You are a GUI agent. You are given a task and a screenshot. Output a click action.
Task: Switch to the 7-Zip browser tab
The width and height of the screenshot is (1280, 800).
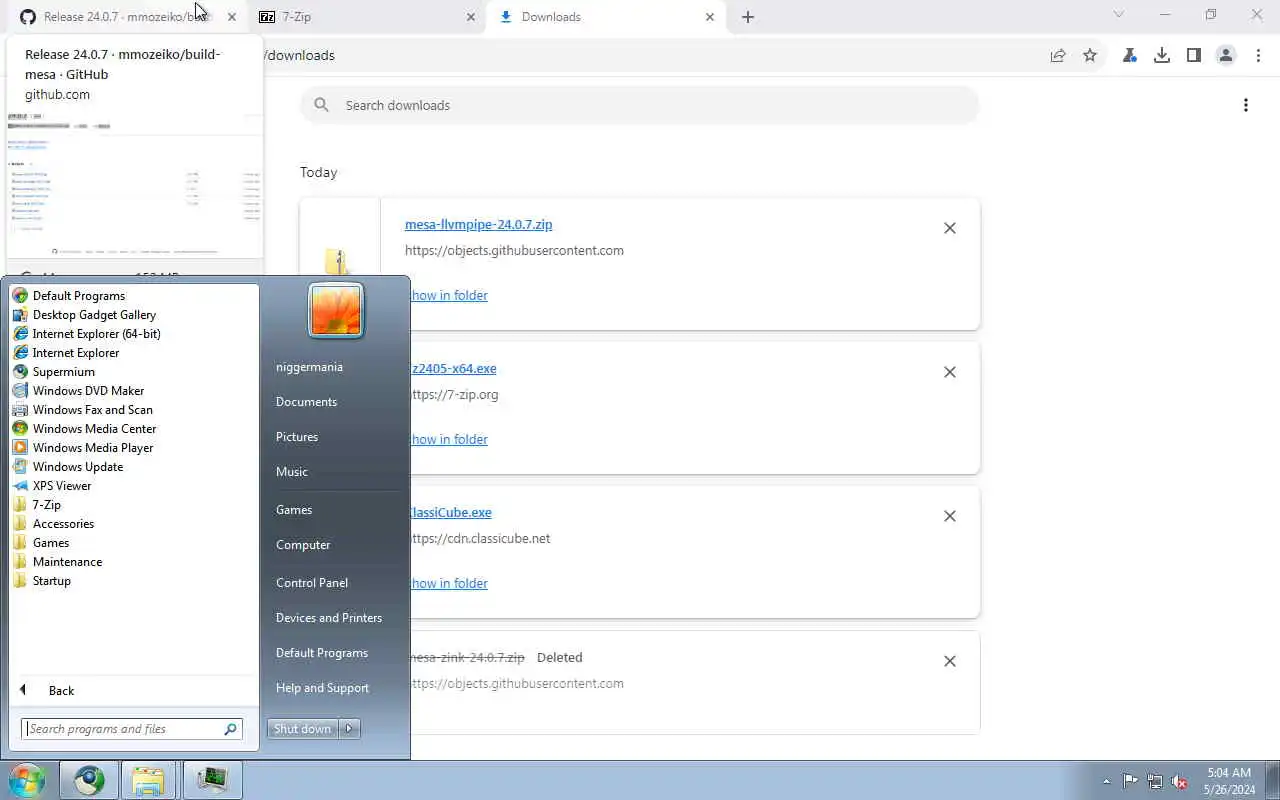[x=366, y=17]
